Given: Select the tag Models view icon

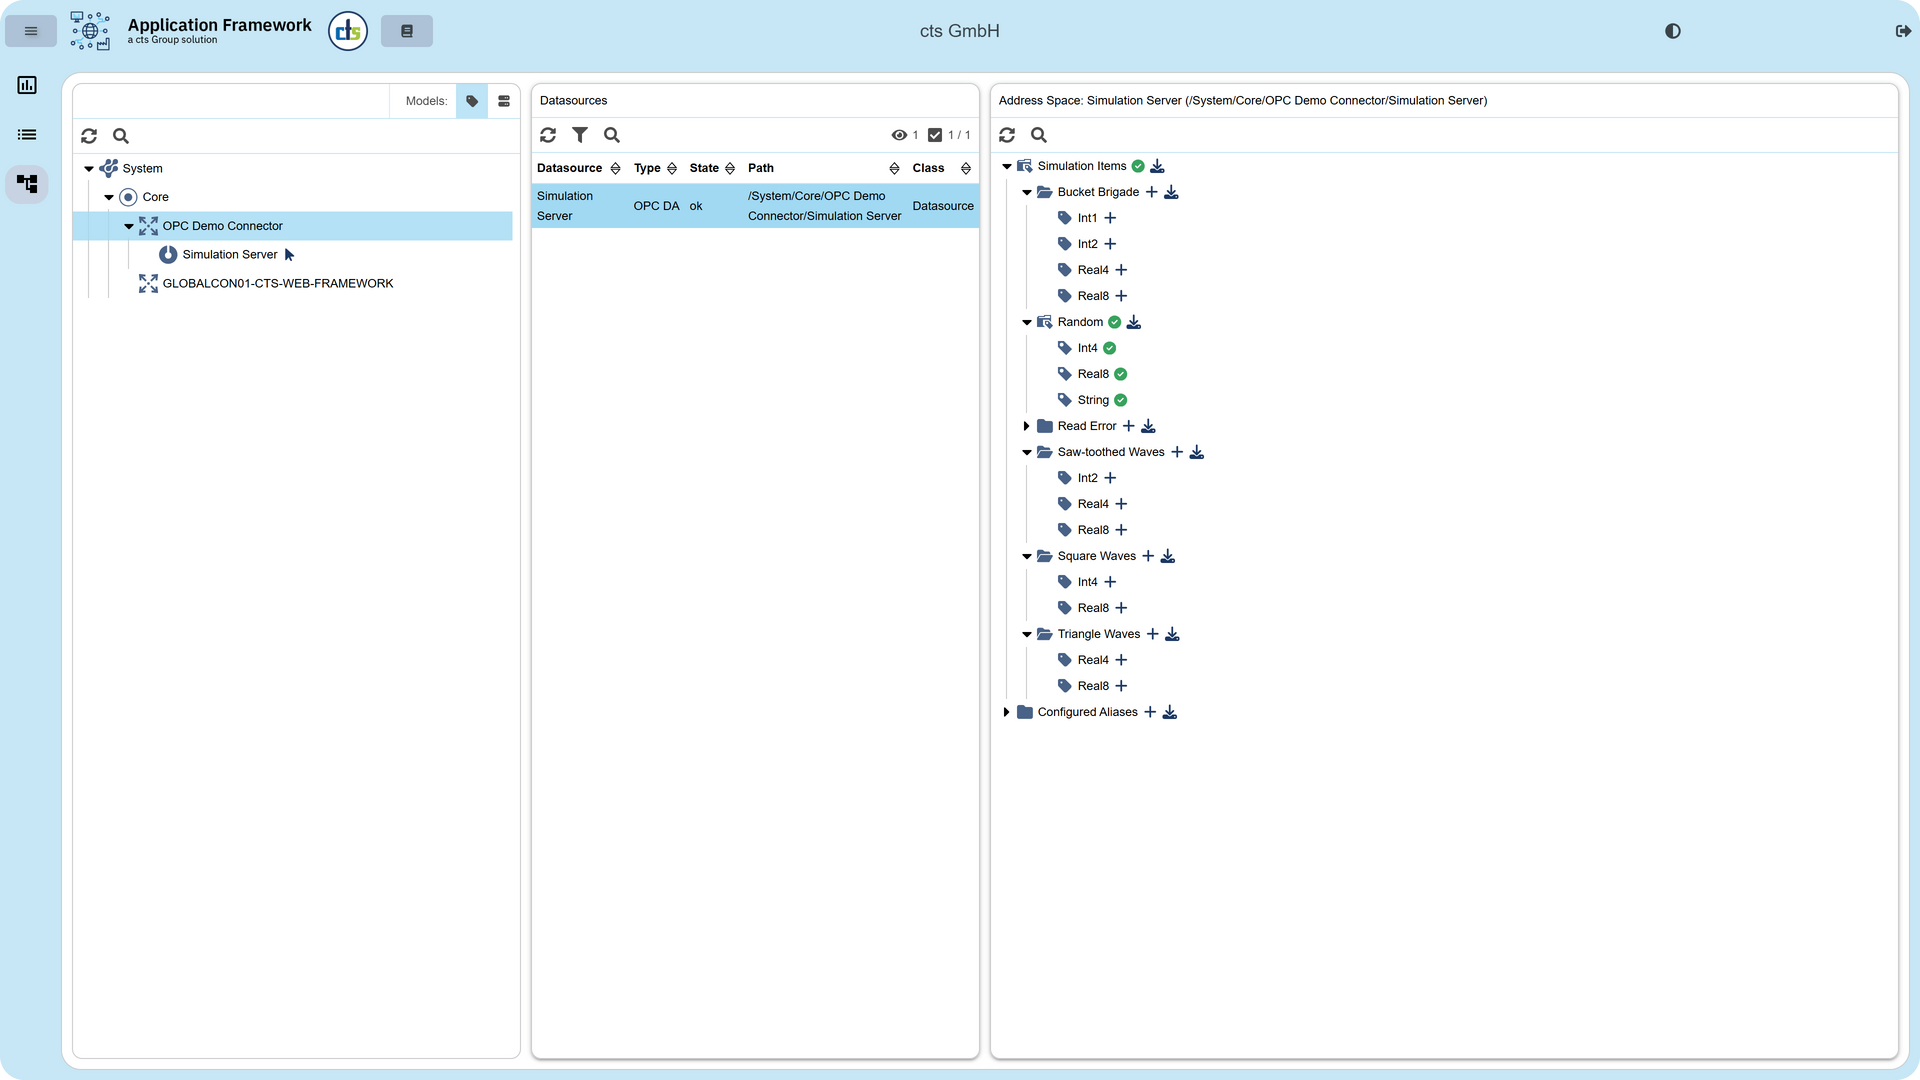Looking at the screenshot, I should [472, 101].
